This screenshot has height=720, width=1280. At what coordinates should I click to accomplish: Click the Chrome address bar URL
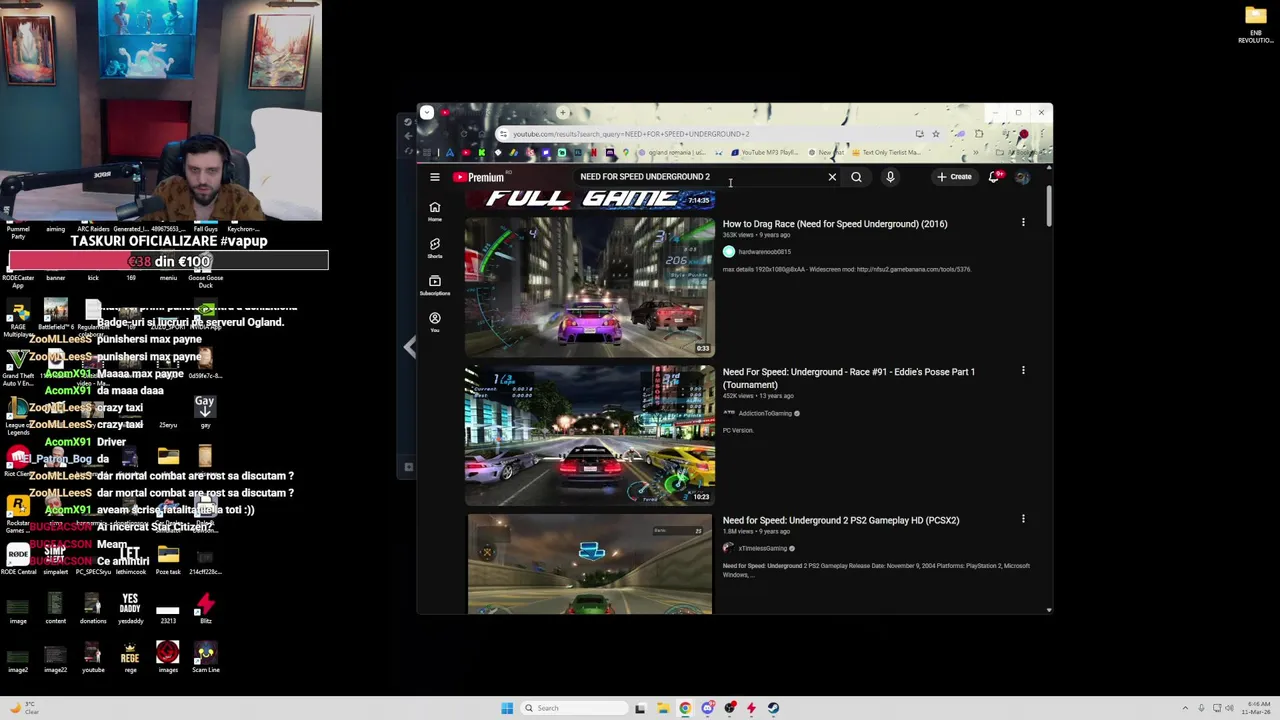point(631,134)
